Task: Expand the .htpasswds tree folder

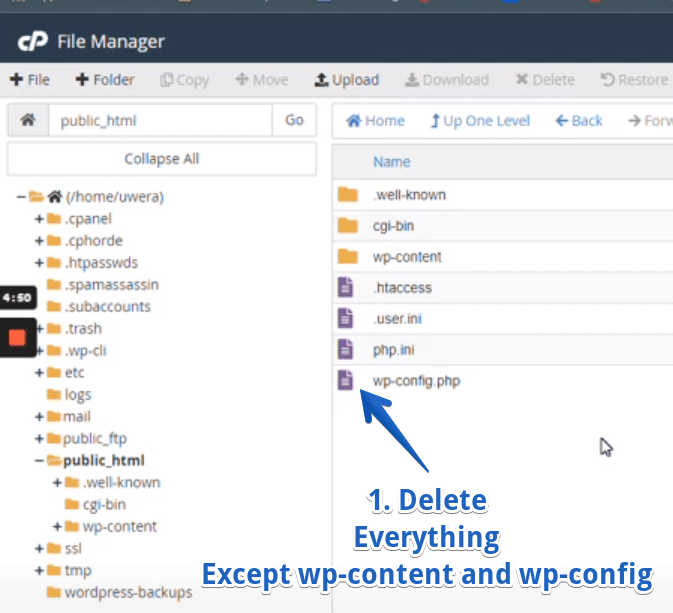Action: [x=39, y=263]
